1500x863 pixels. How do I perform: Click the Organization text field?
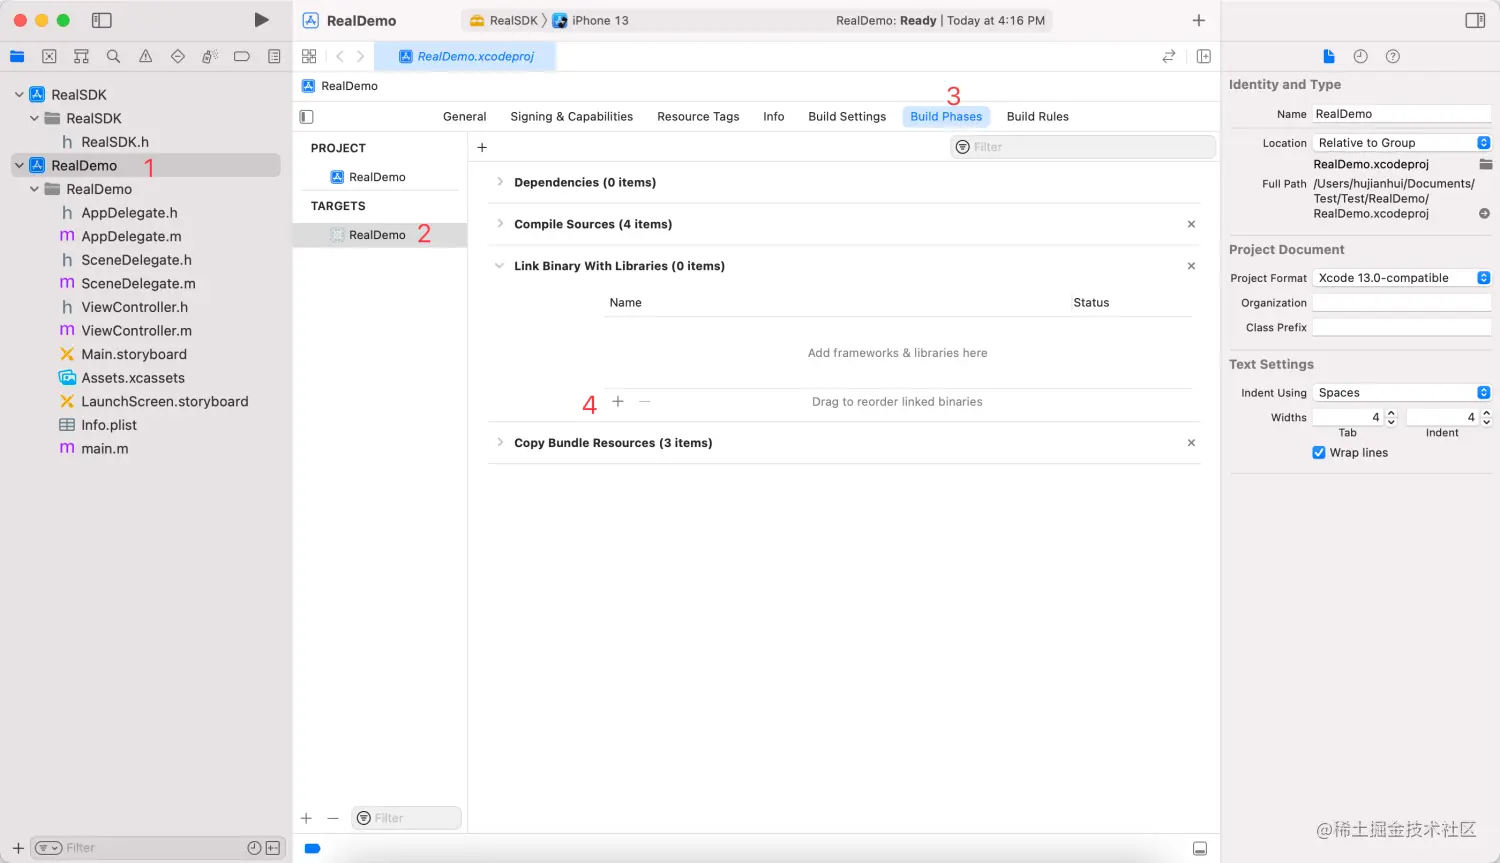[x=1402, y=303]
